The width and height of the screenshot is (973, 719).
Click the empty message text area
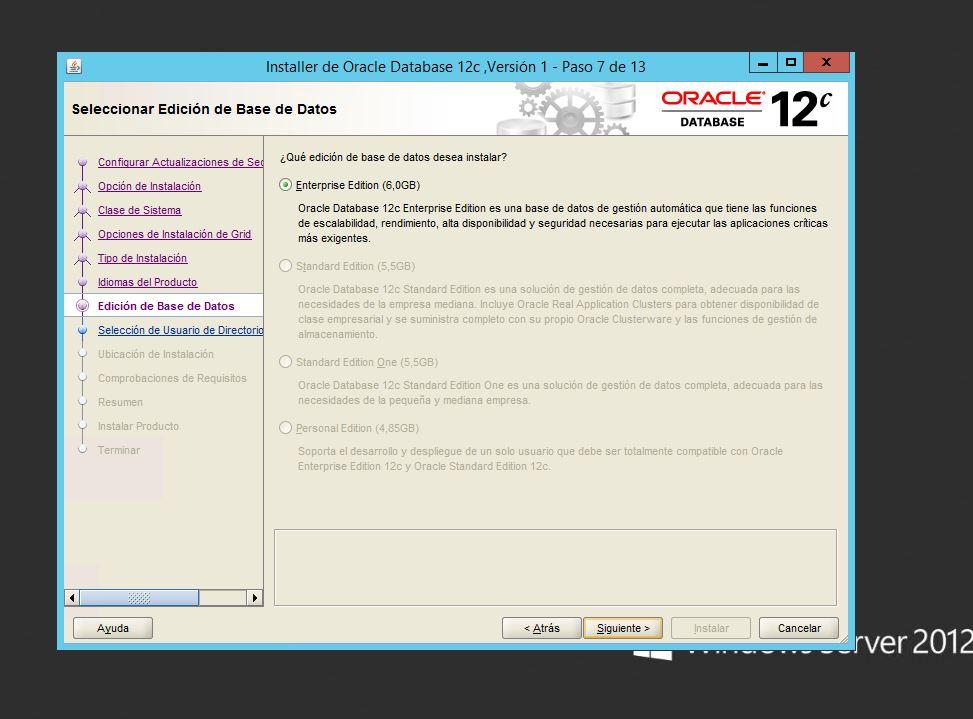pos(555,567)
